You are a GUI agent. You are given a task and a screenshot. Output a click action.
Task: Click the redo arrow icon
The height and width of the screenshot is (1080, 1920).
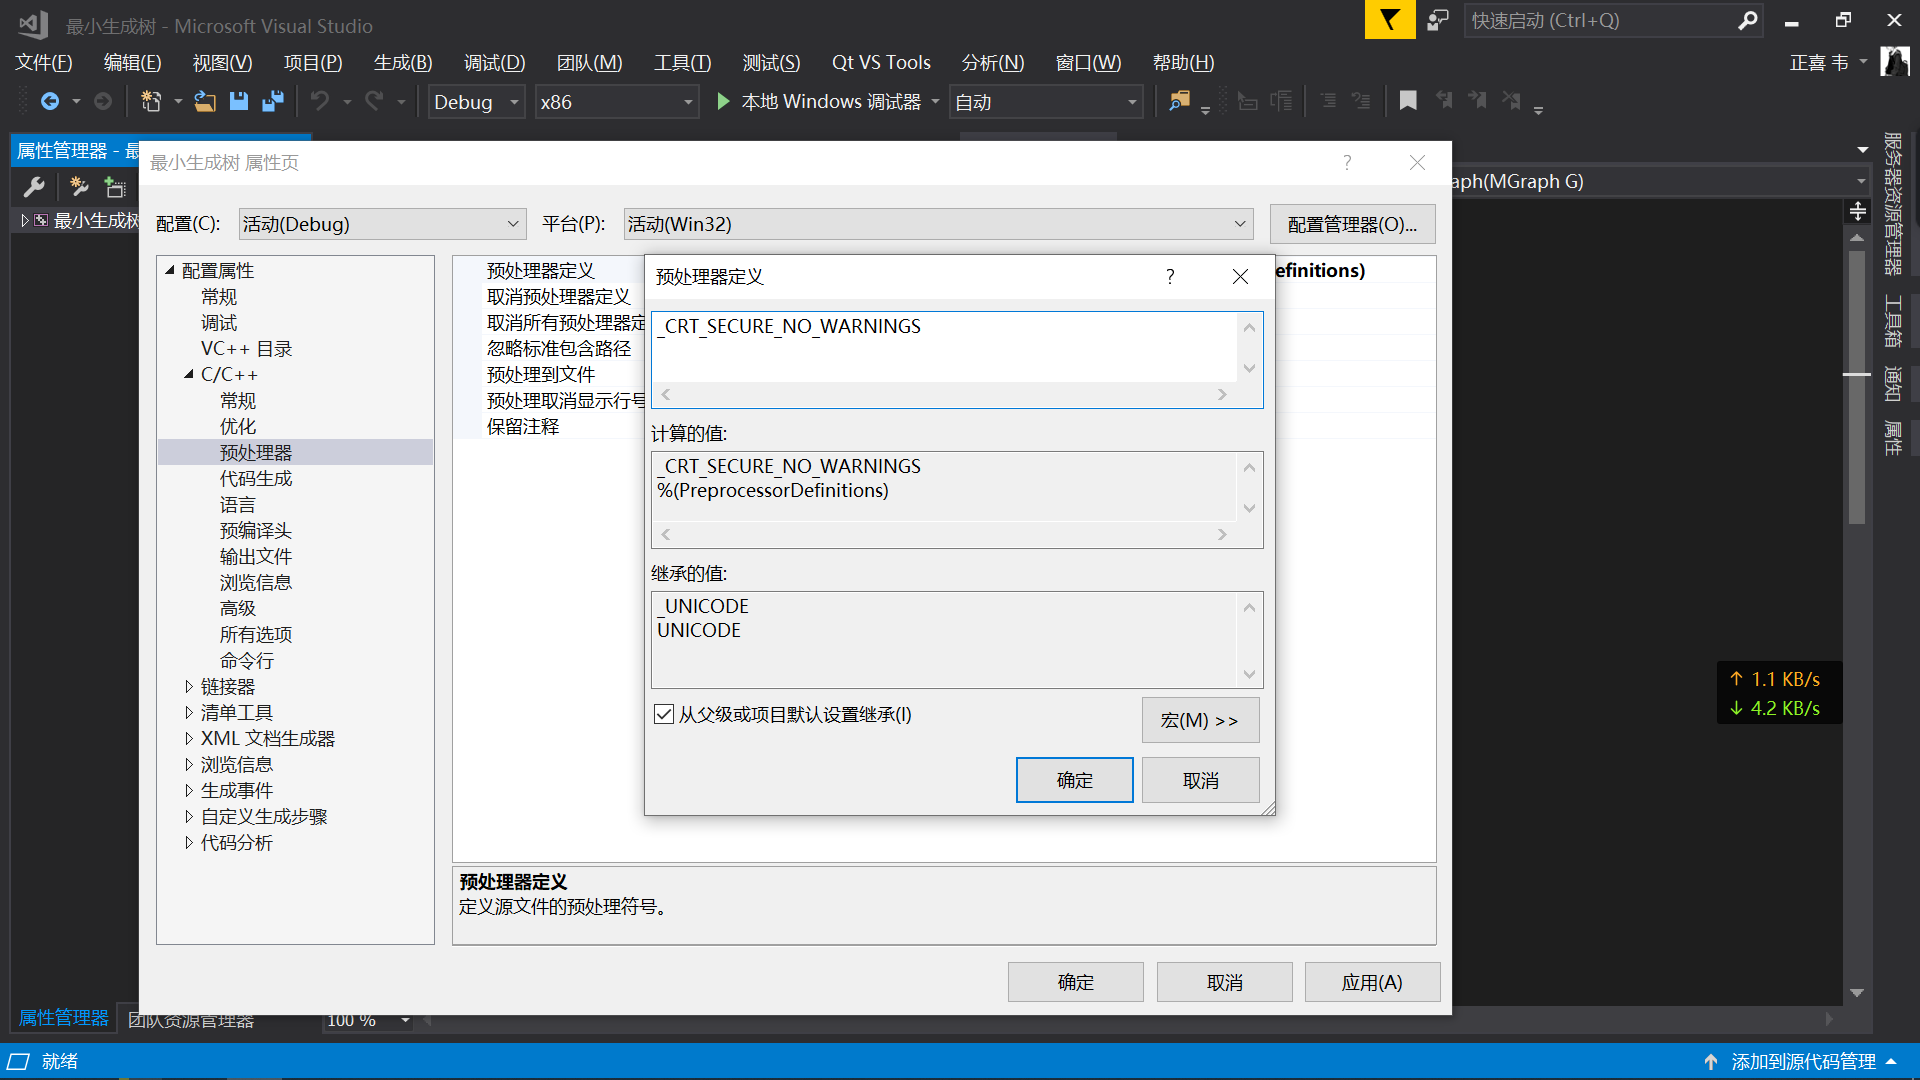pos(374,101)
